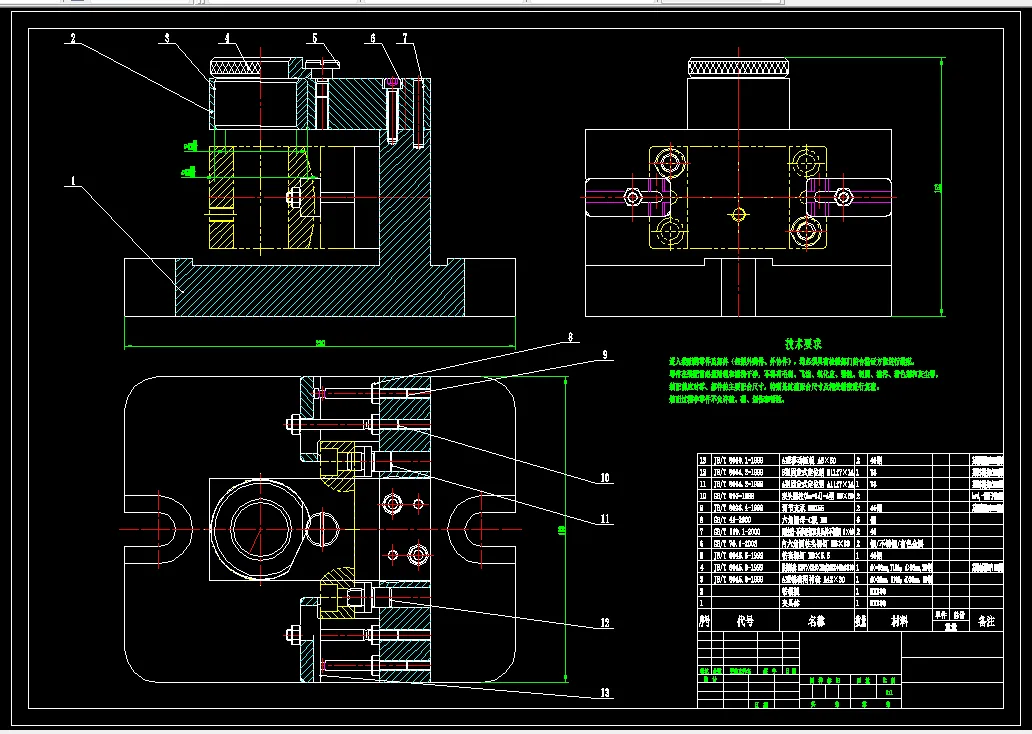Click the vertical height dimension text beside side view

(937, 188)
